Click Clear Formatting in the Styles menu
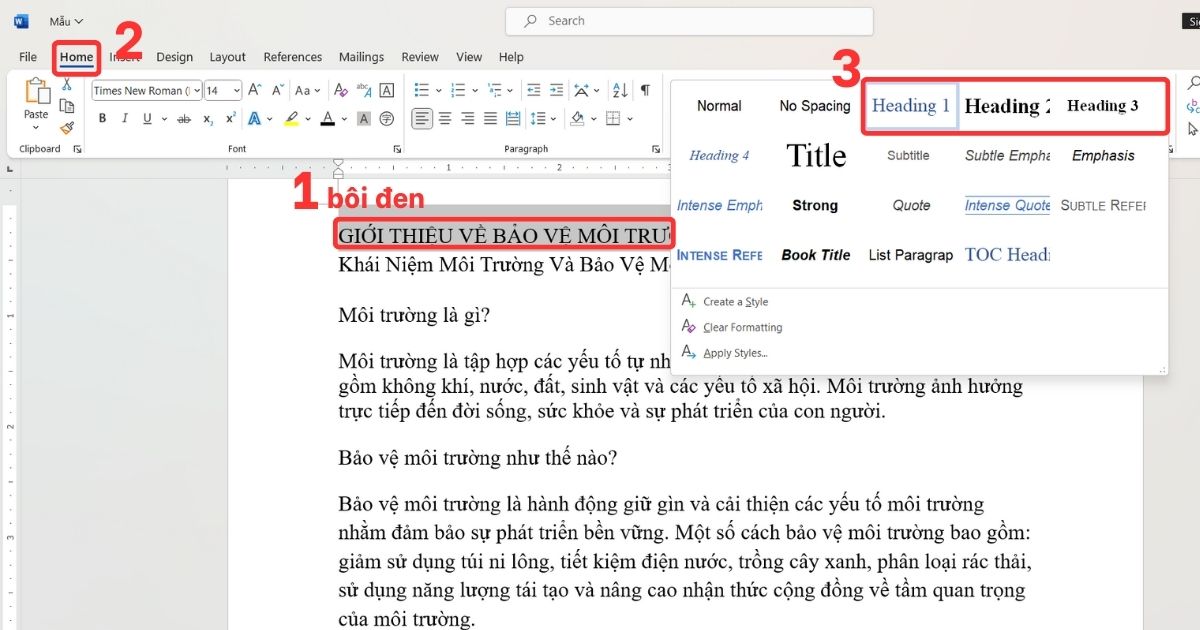The width and height of the screenshot is (1200, 630). (741, 327)
